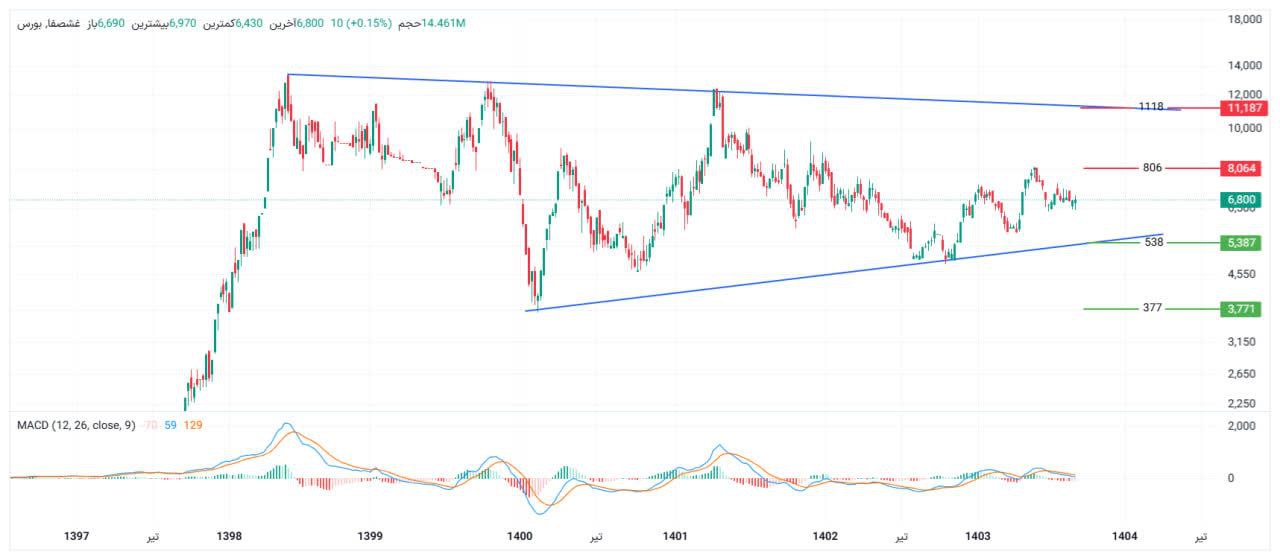Select the 538 support level text
The width and height of the screenshot is (1280, 560).
click(1152, 242)
